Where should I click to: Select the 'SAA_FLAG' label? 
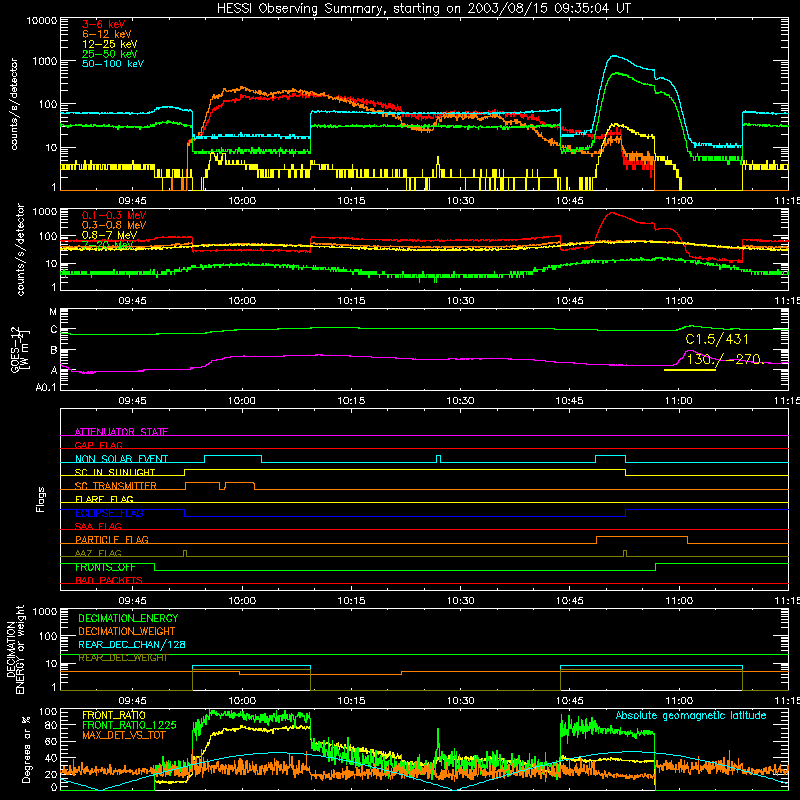(98, 526)
